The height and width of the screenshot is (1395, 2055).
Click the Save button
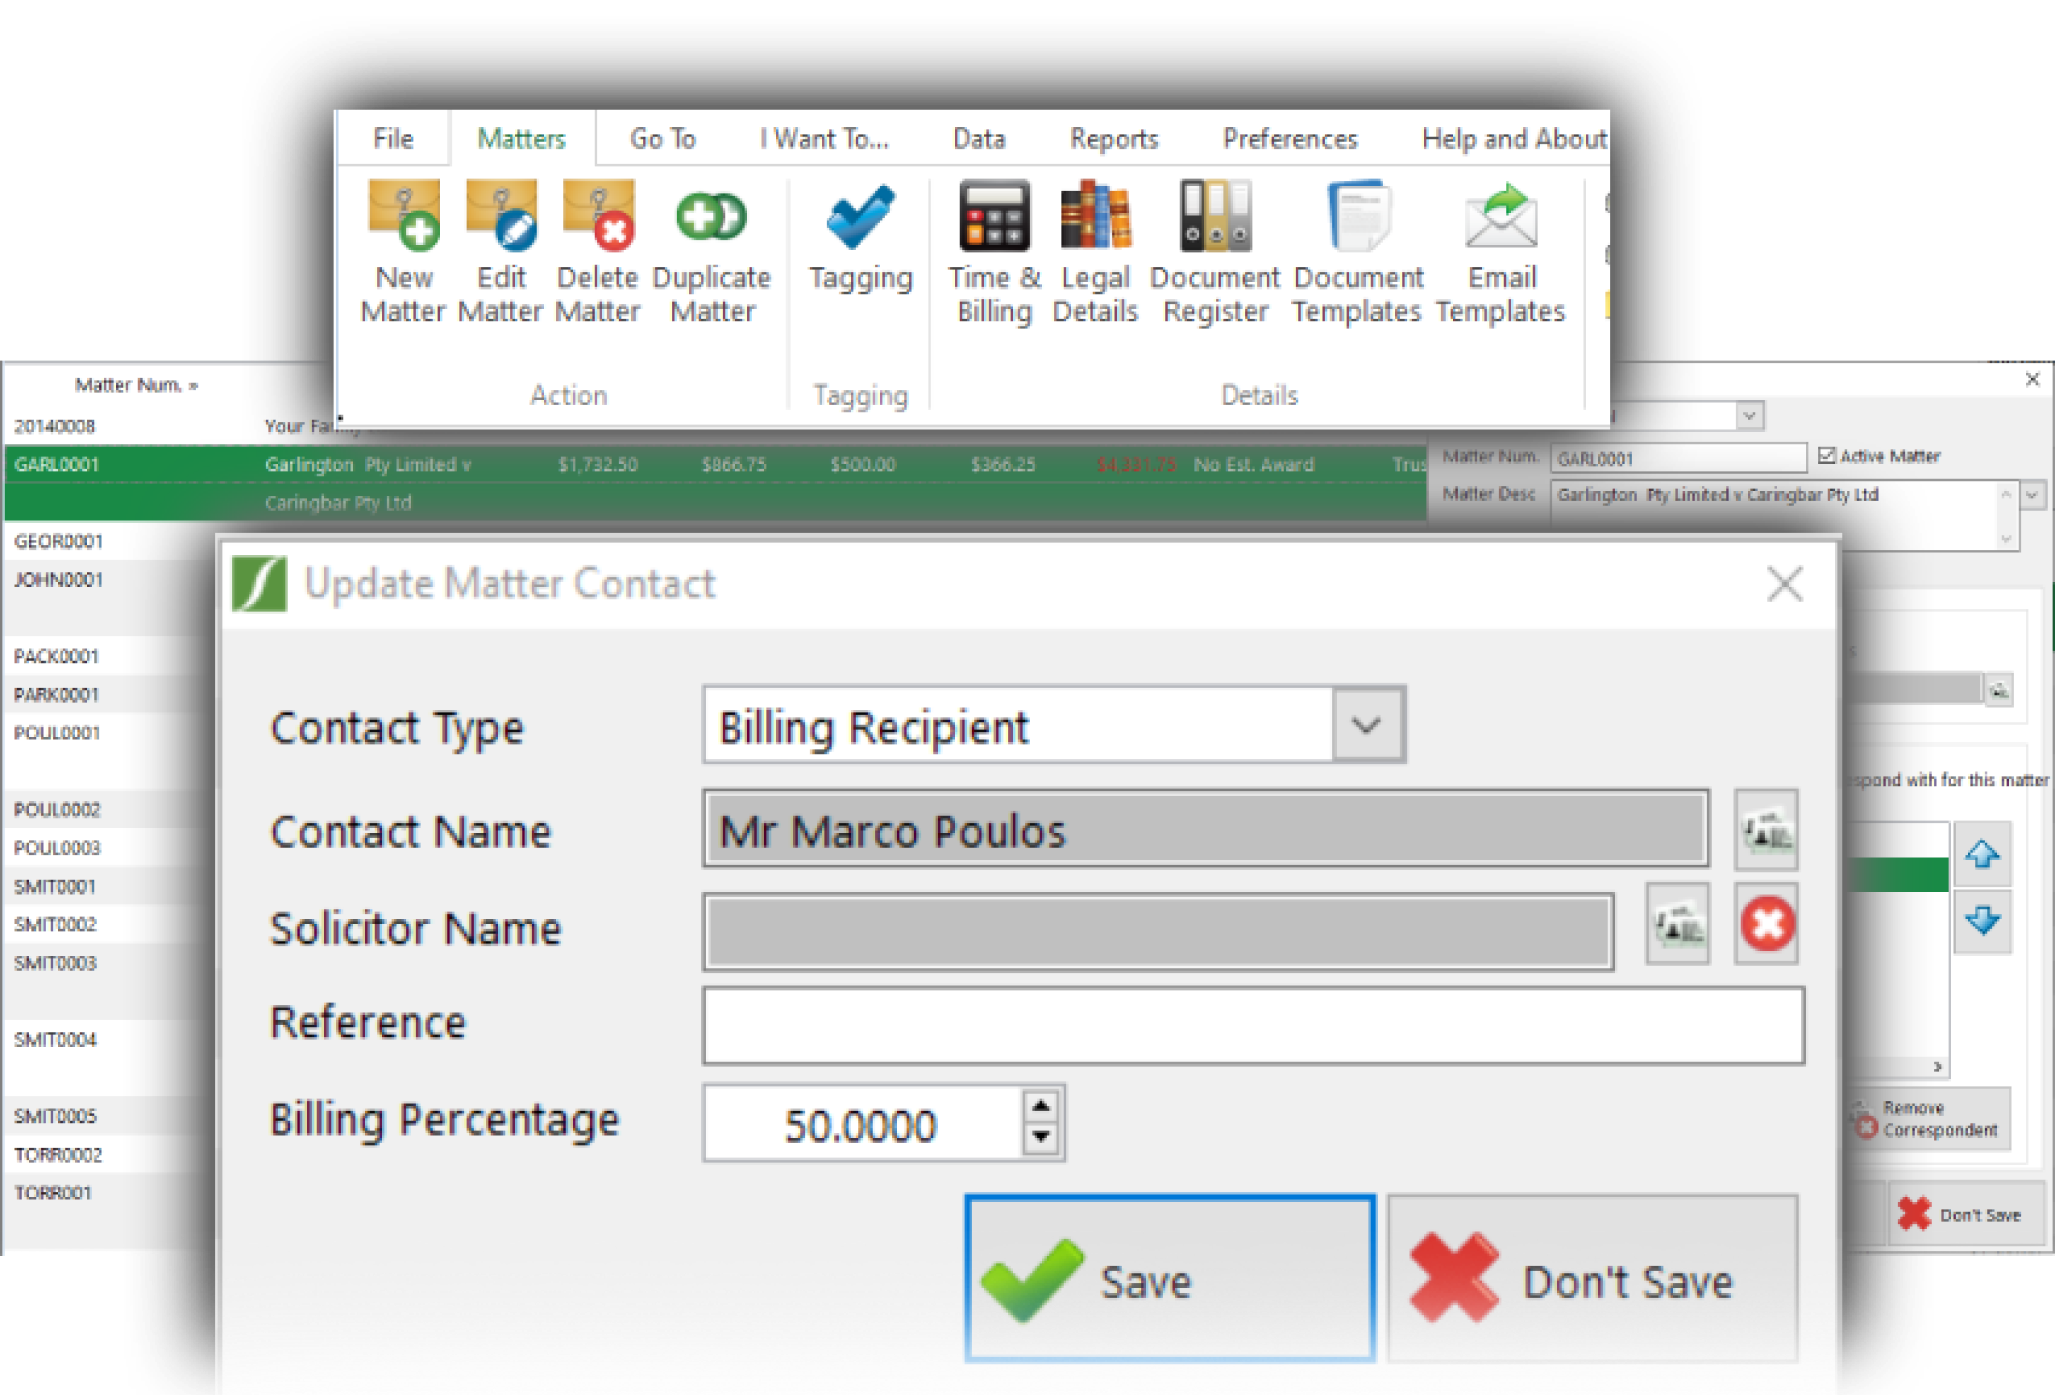1169,1279
